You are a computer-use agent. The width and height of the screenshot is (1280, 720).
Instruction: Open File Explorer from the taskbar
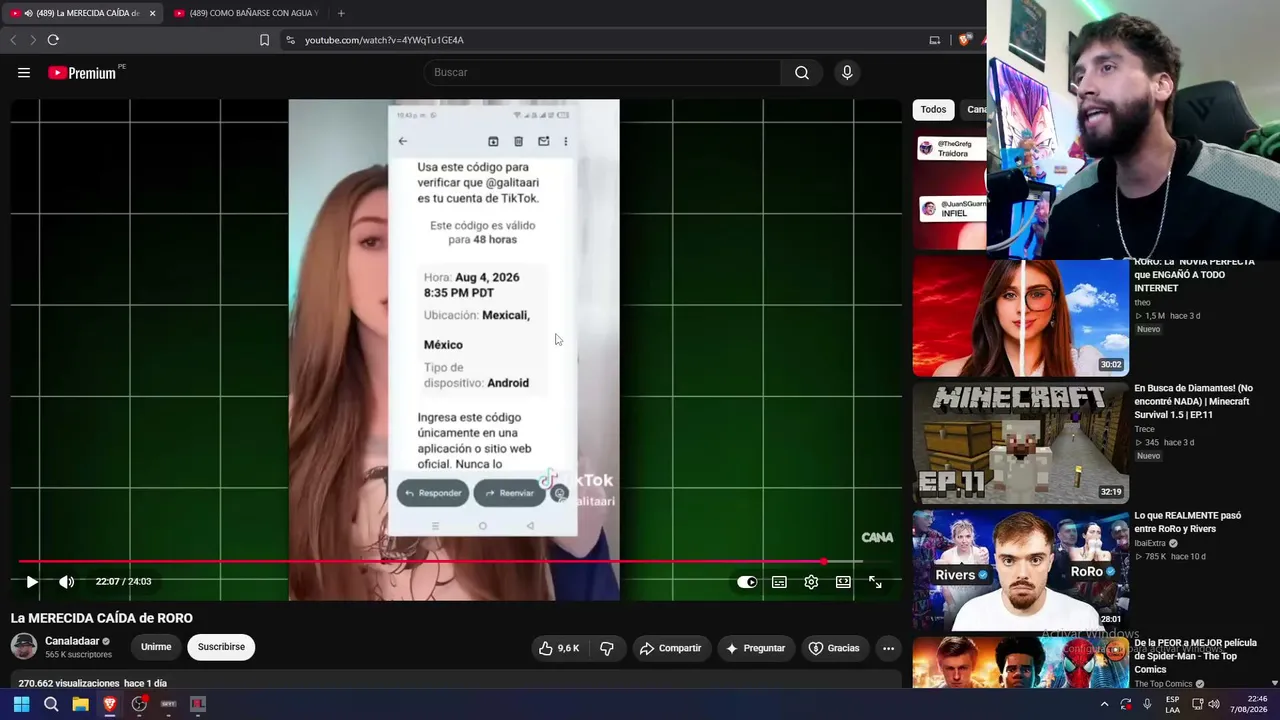tap(80, 704)
